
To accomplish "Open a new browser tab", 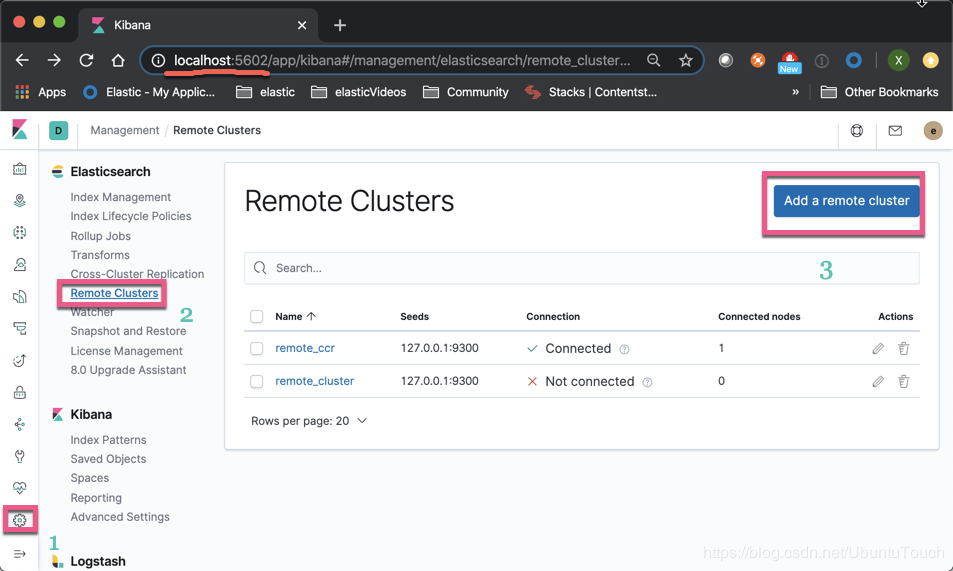I will pyautogui.click(x=340, y=25).
